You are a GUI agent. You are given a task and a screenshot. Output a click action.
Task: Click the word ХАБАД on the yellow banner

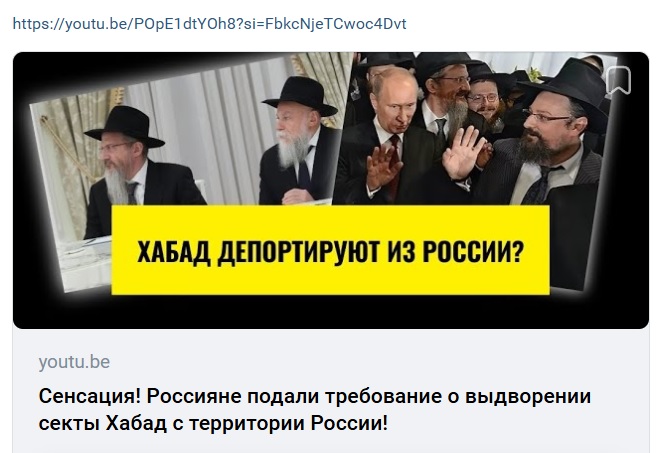pos(174,253)
